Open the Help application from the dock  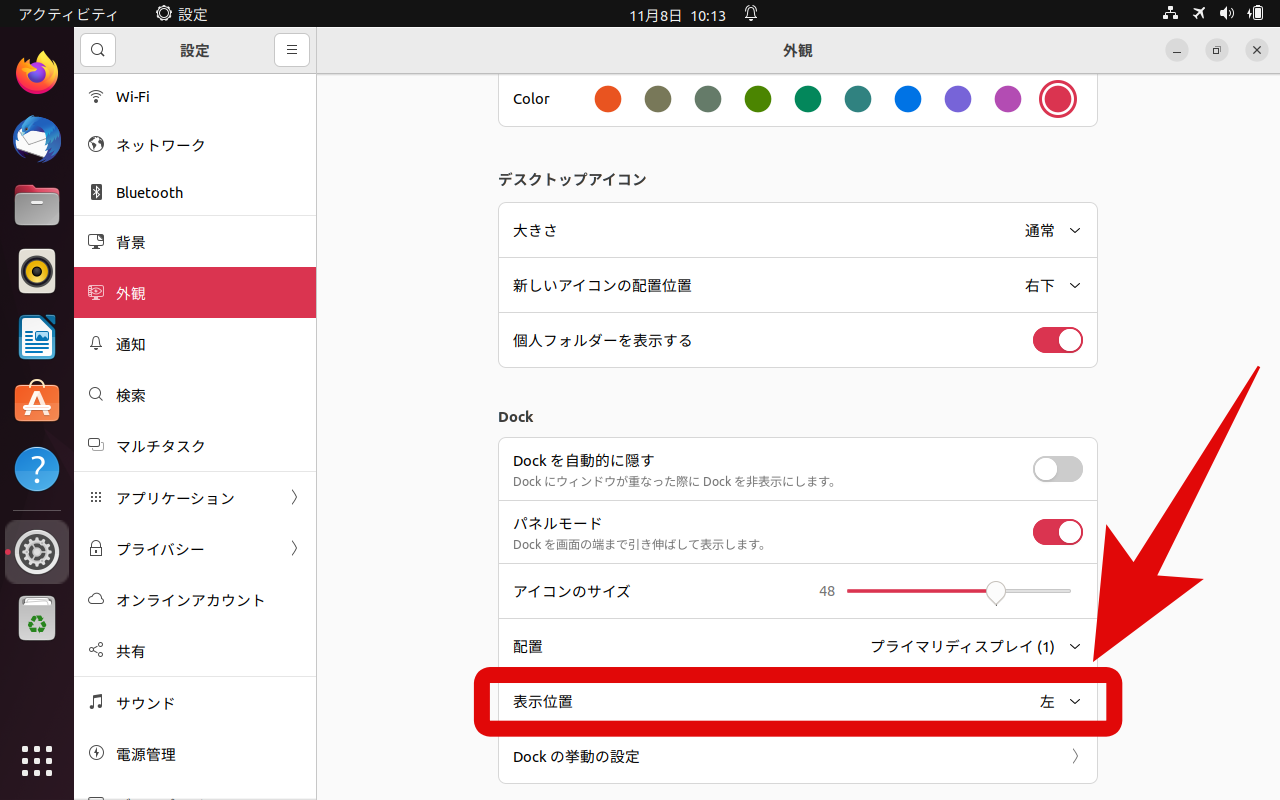click(36, 468)
